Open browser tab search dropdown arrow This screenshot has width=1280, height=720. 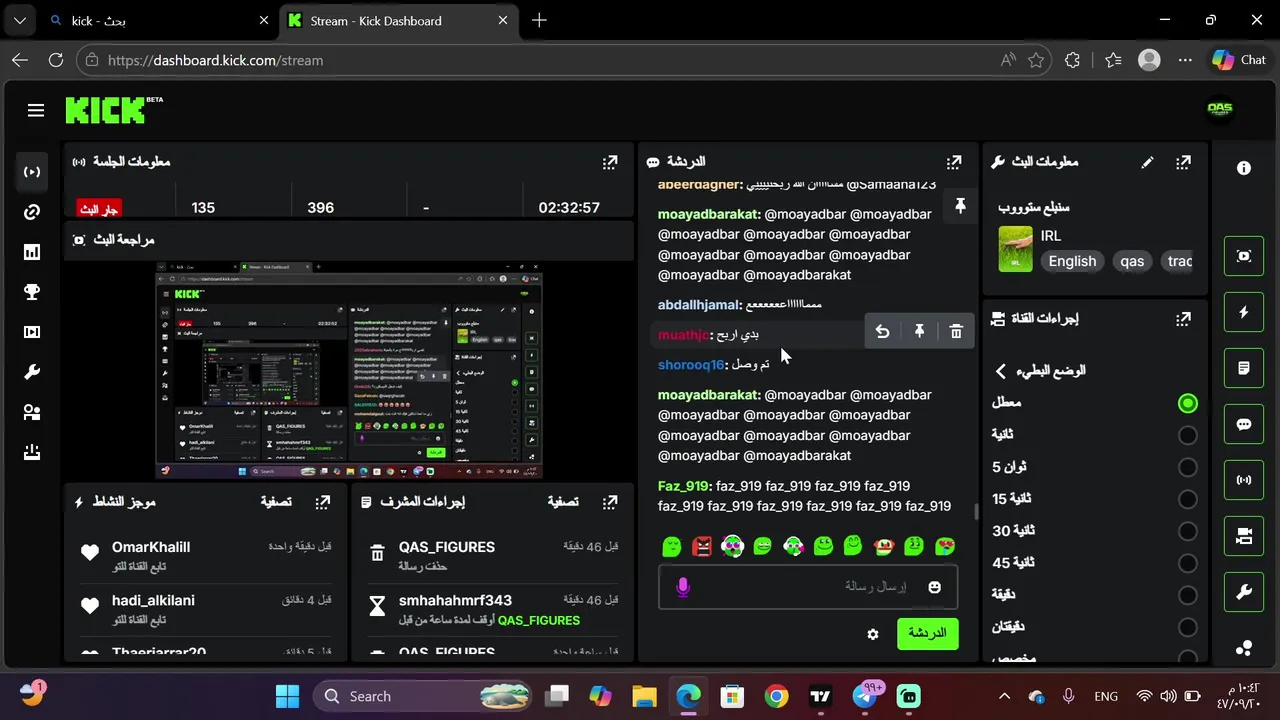pos(20,20)
